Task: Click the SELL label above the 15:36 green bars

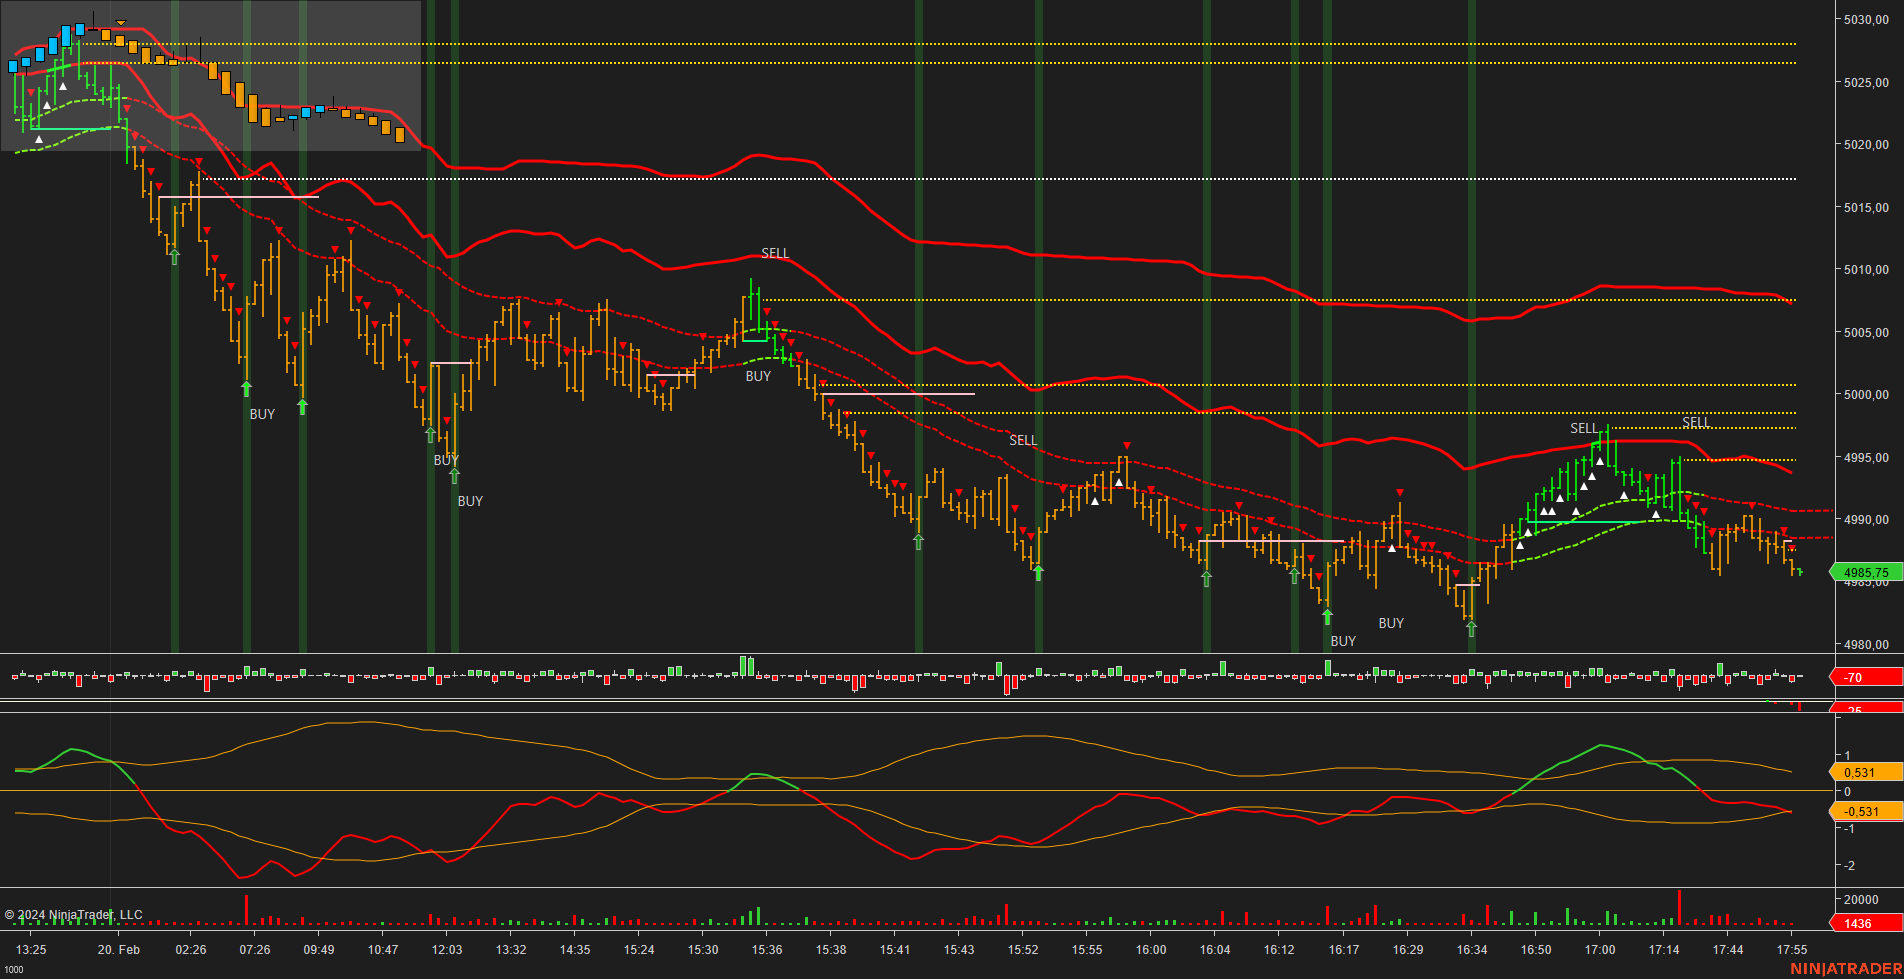Action: tap(775, 254)
